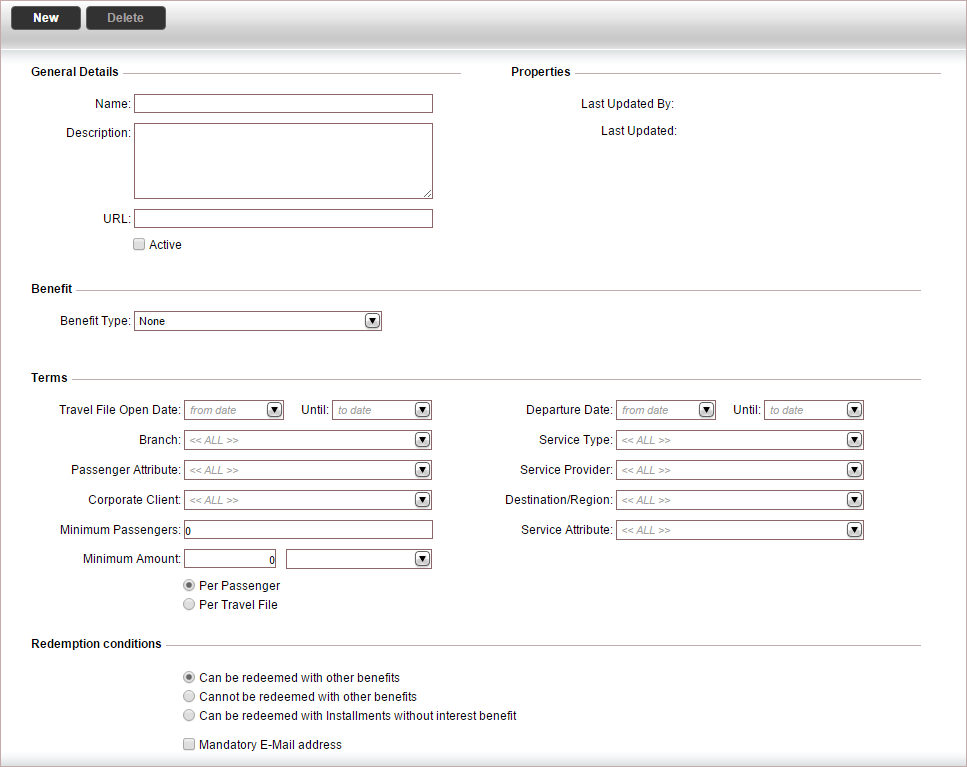Click the 'Benefit' section heading

coord(52,289)
